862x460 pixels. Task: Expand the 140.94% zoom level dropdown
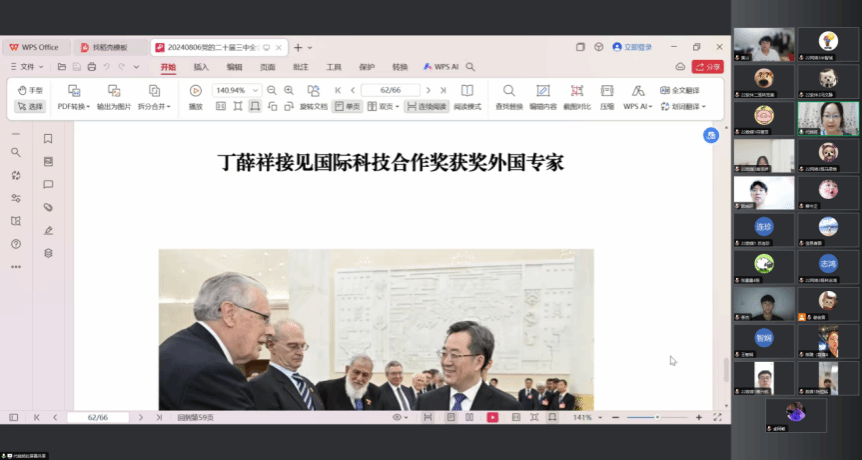click(256, 90)
